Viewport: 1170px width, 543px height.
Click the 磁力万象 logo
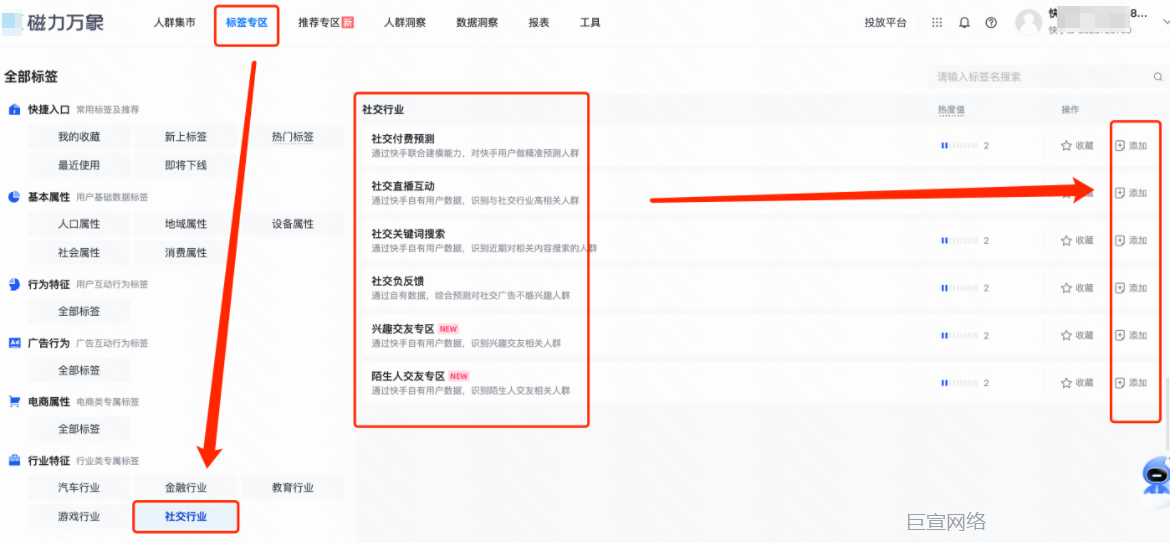click(52, 22)
